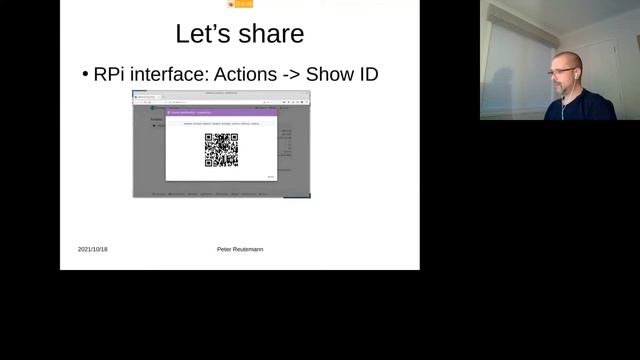The height and width of the screenshot is (360, 640).
Task: Click the "Let's share" slide title
Action: coord(240,33)
